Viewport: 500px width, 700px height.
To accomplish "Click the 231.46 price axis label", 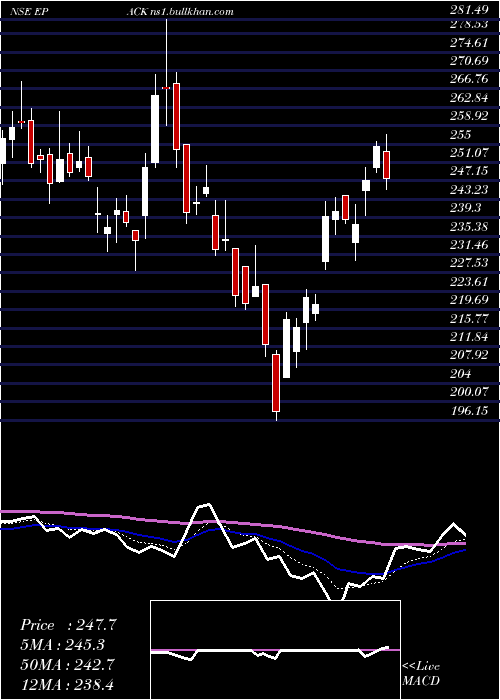I will point(469,245).
